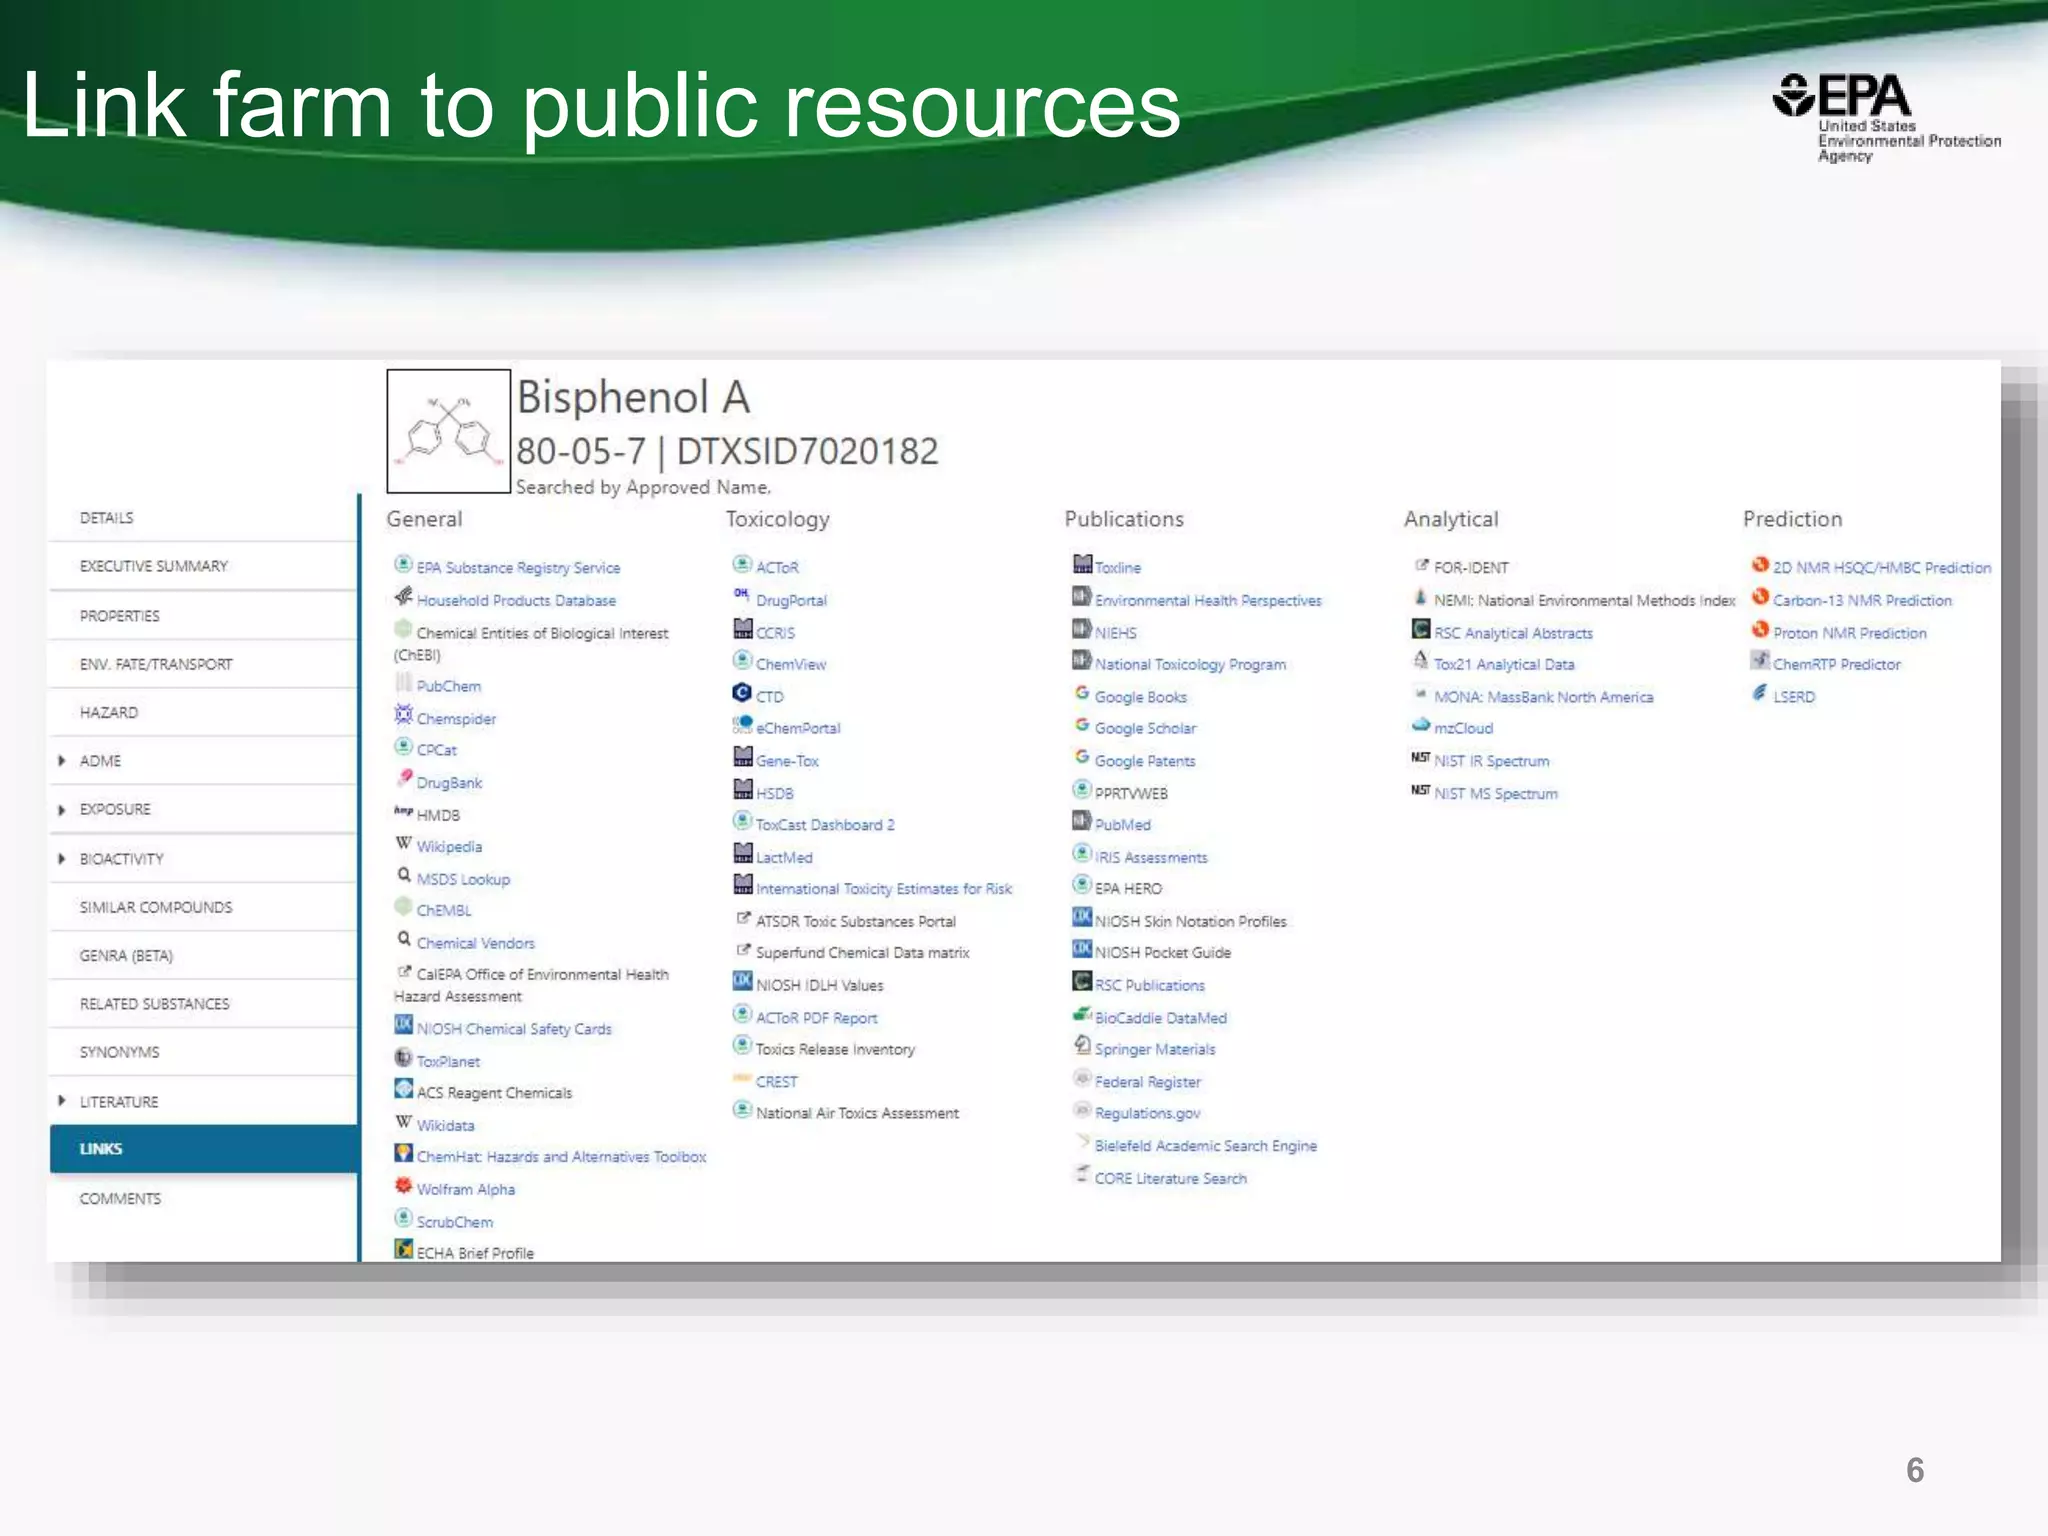Click the CTD blue circle icon

(742, 692)
